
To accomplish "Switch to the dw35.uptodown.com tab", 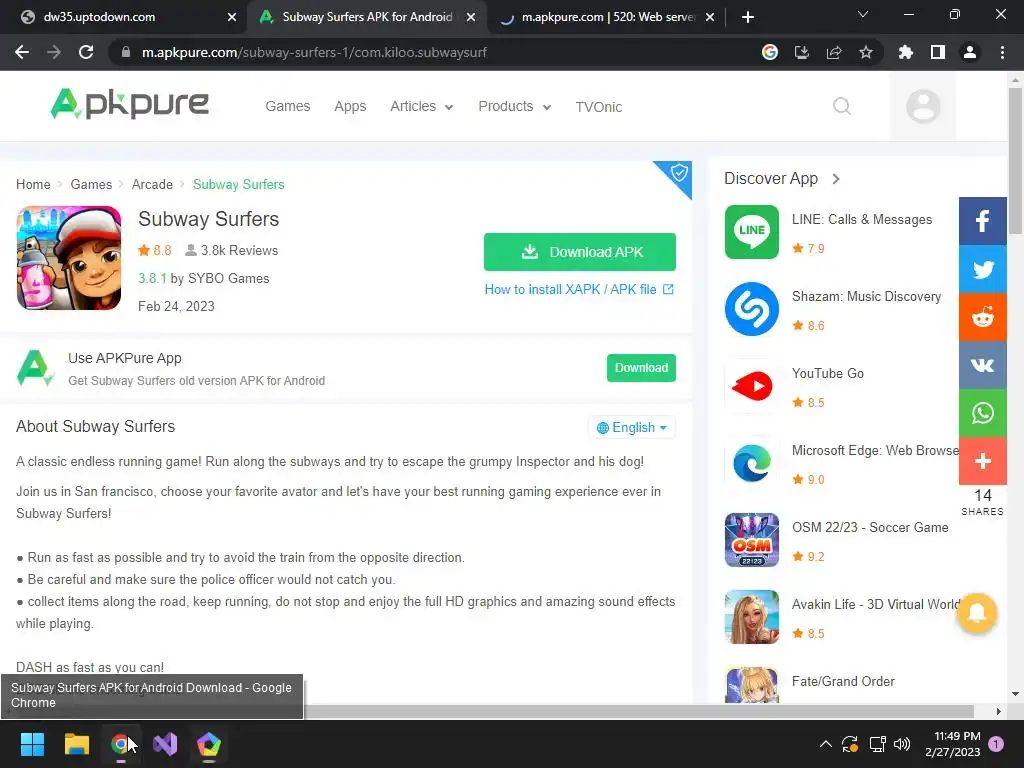I will pyautogui.click(x=121, y=17).
